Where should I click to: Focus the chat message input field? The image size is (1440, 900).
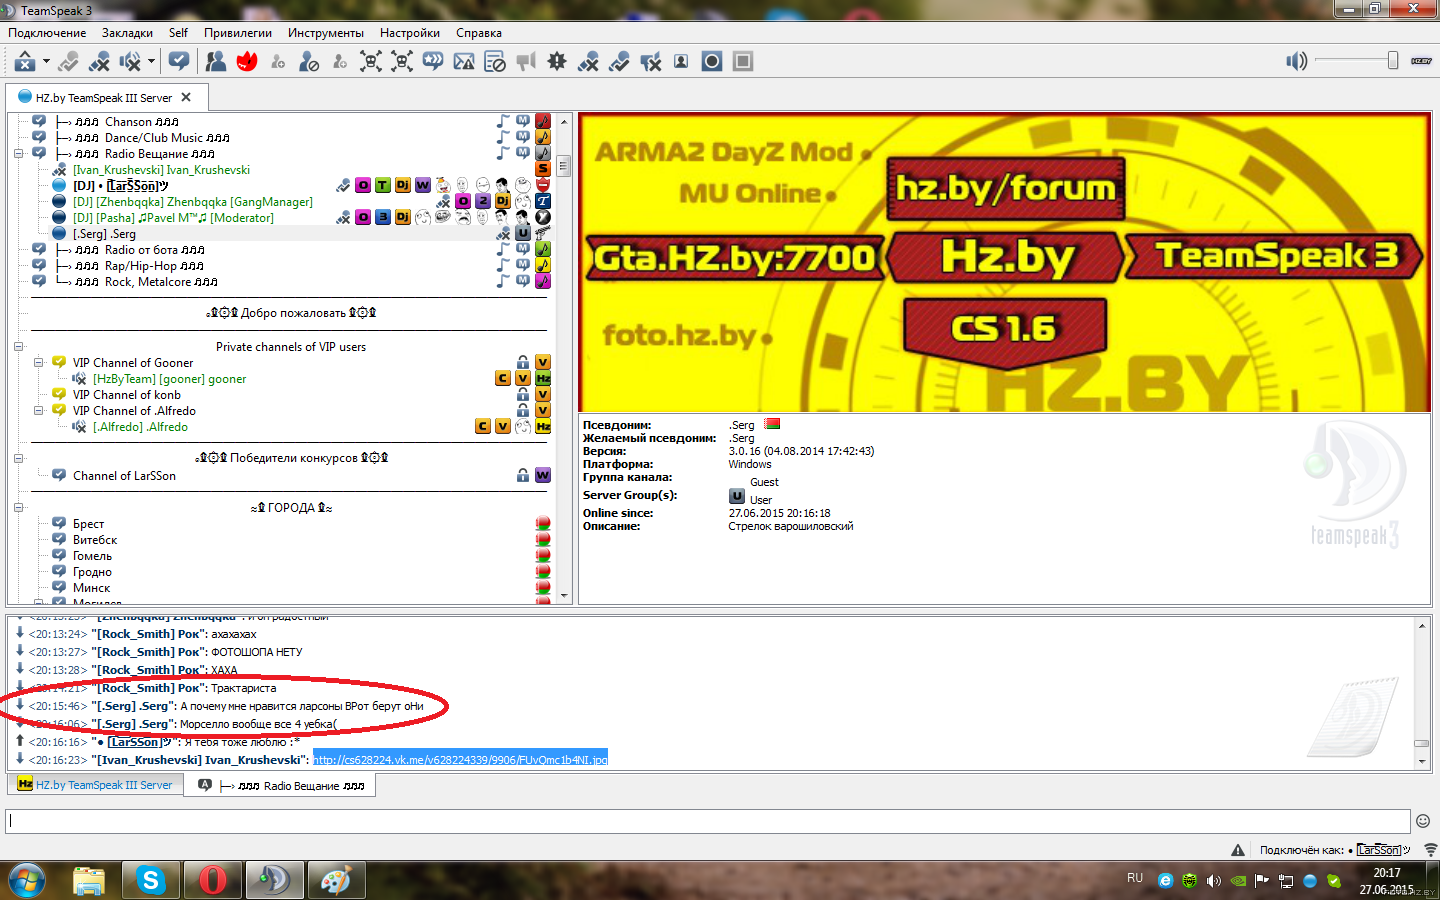[706, 821]
